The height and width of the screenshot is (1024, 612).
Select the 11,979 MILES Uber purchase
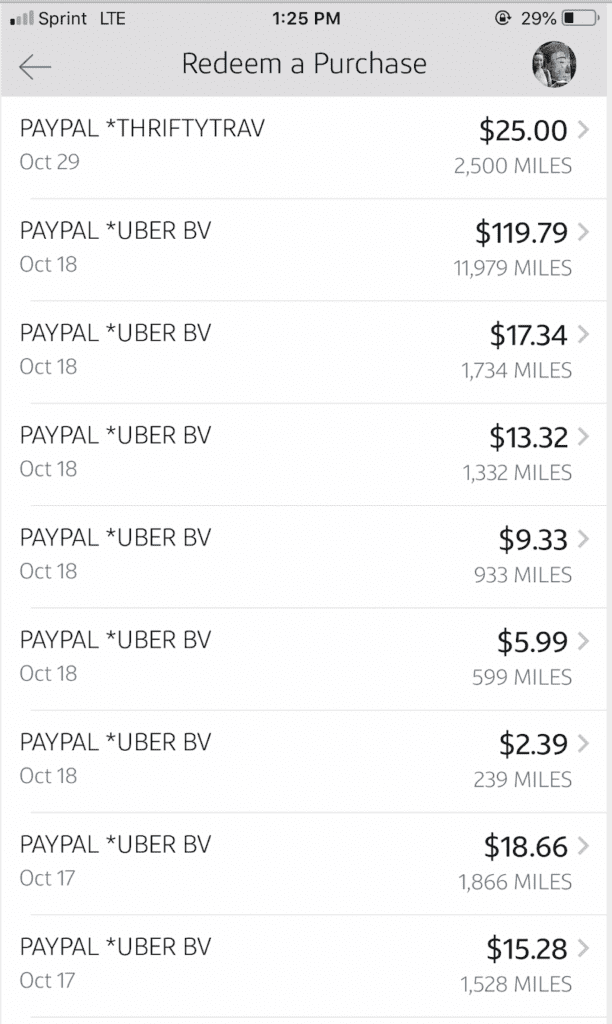(x=304, y=250)
